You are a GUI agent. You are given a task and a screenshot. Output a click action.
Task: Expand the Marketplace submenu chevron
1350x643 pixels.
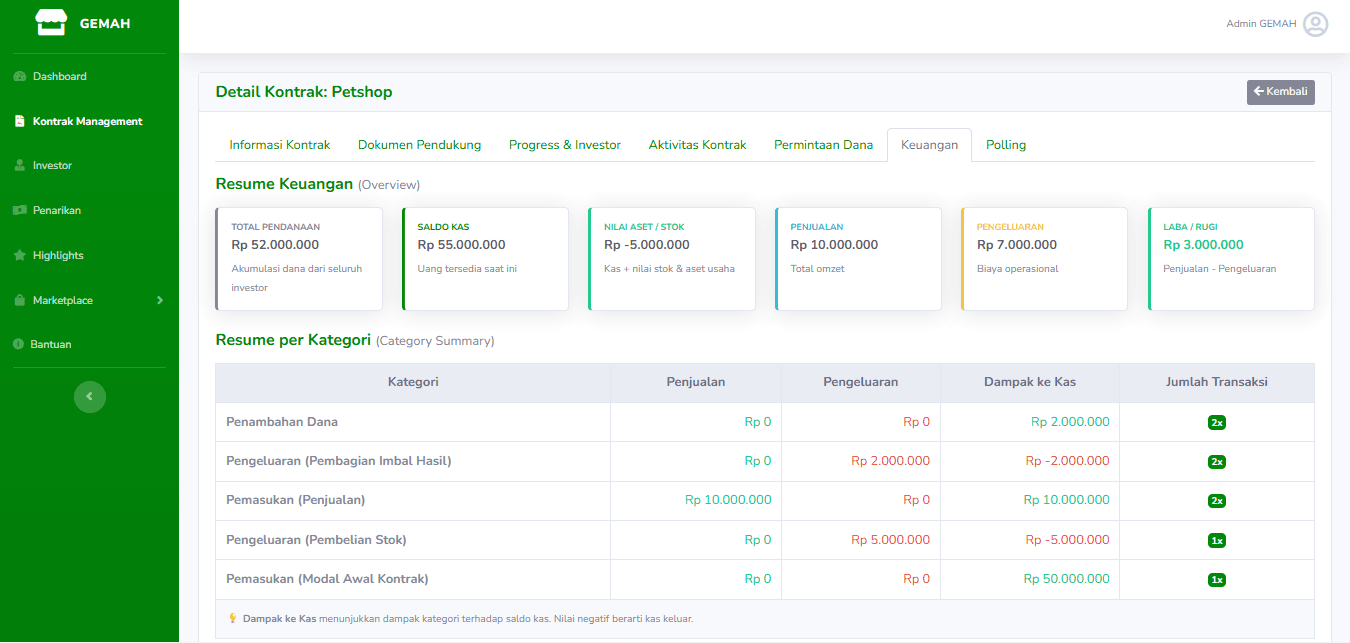(x=159, y=300)
